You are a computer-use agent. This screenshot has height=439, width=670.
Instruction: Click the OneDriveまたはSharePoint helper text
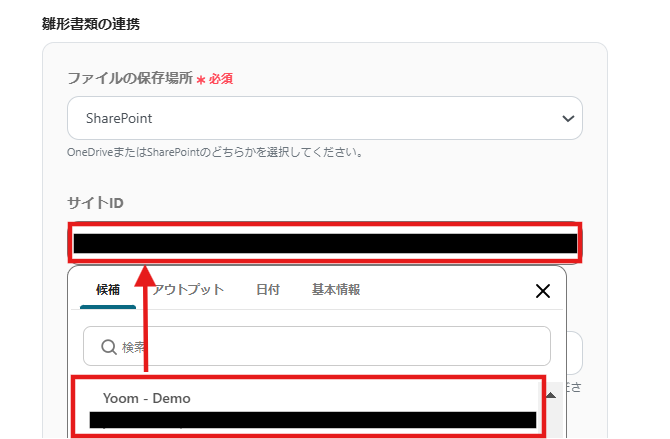tap(215, 152)
